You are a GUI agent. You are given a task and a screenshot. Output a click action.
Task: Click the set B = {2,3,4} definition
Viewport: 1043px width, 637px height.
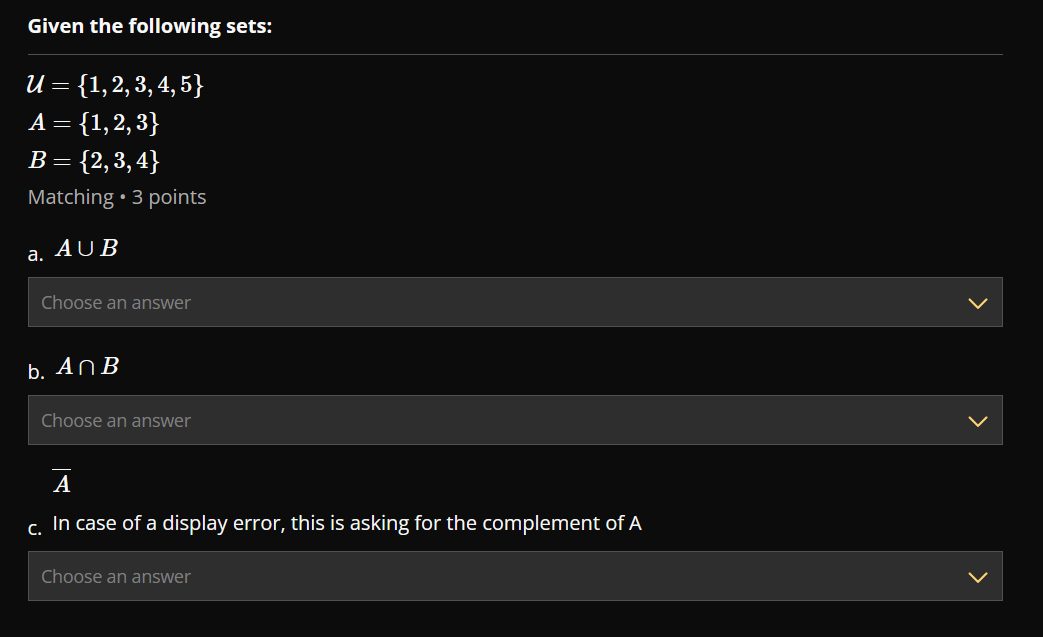(94, 160)
